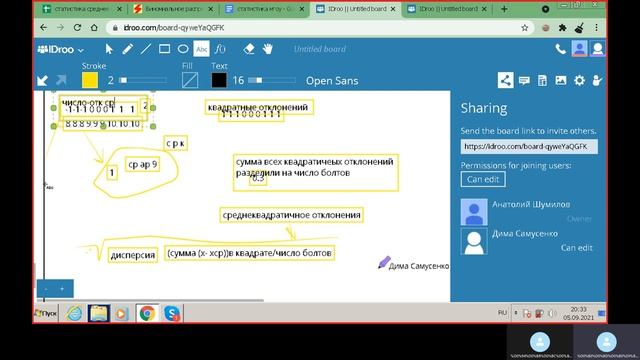Open the calculator icon

(x=542, y=80)
